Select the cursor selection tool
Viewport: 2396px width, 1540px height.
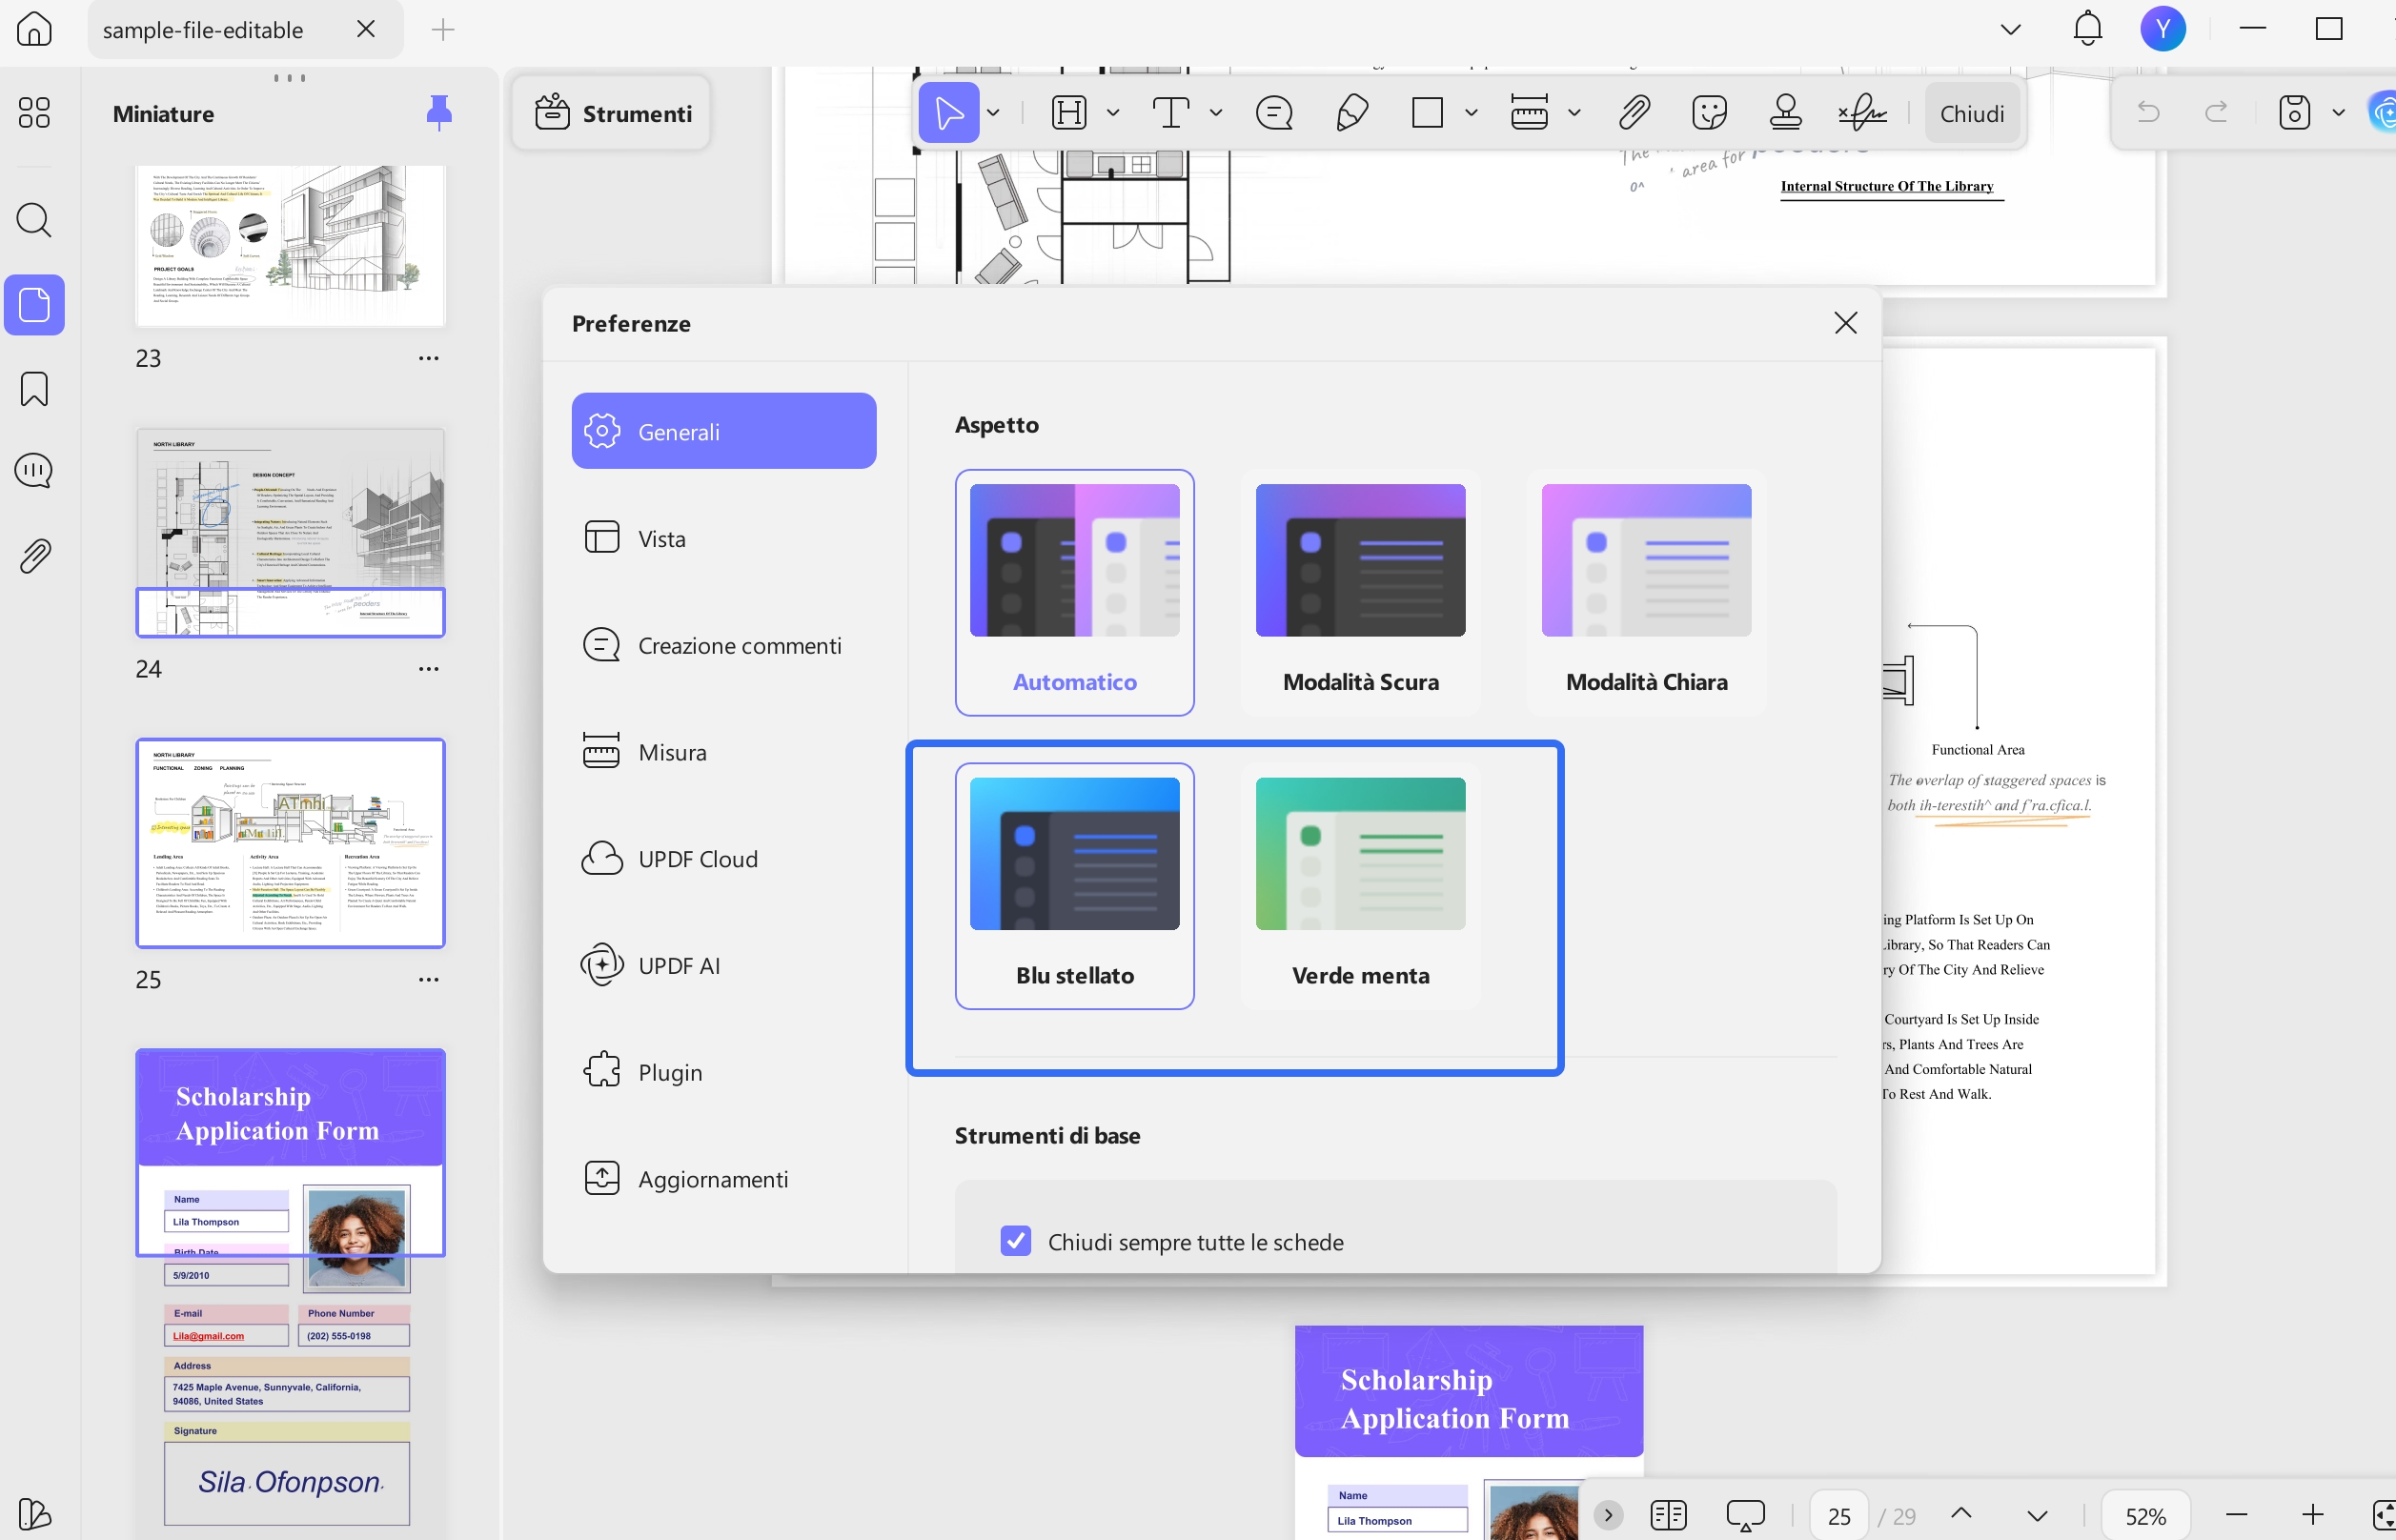(949, 113)
